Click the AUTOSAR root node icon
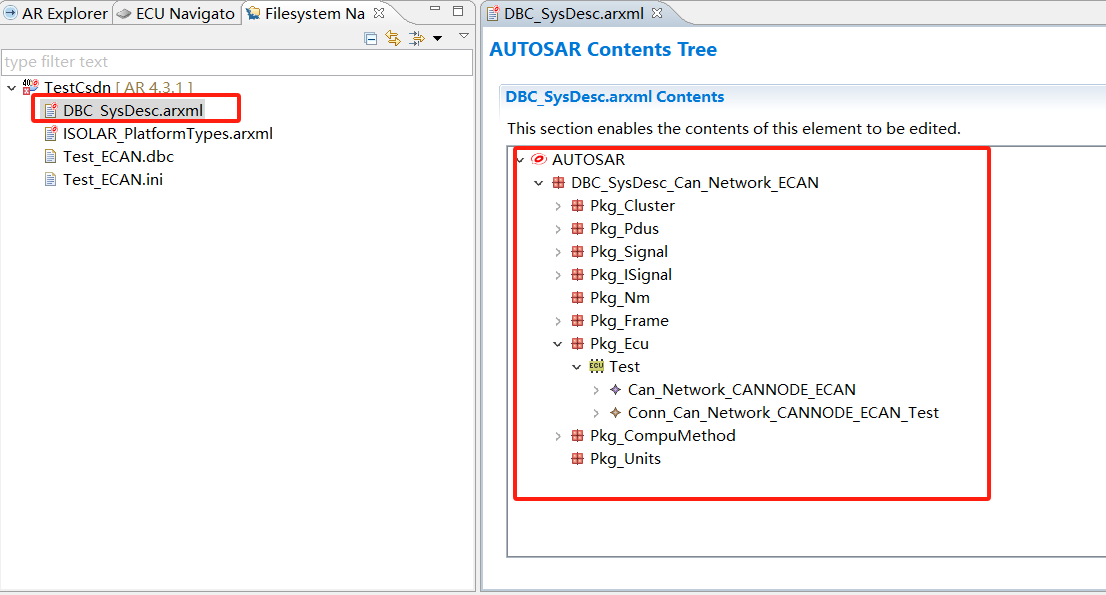The width and height of the screenshot is (1106, 595). pos(539,160)
